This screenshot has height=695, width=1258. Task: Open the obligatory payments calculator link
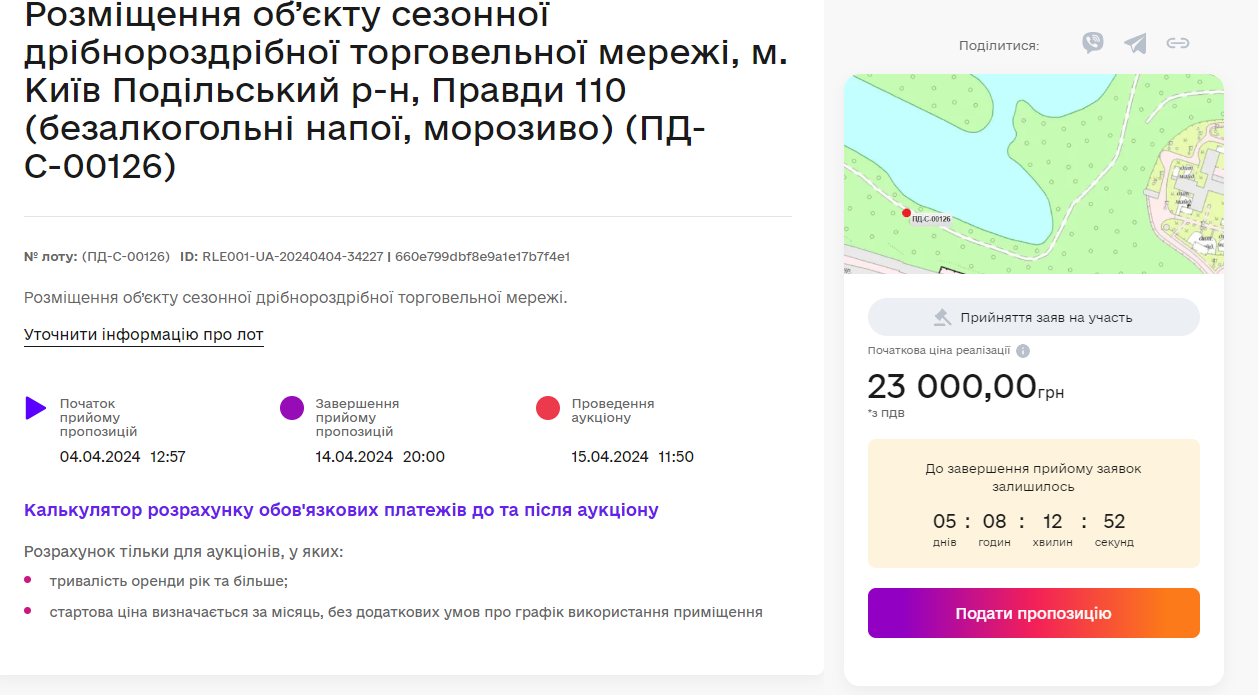(340, 510)
